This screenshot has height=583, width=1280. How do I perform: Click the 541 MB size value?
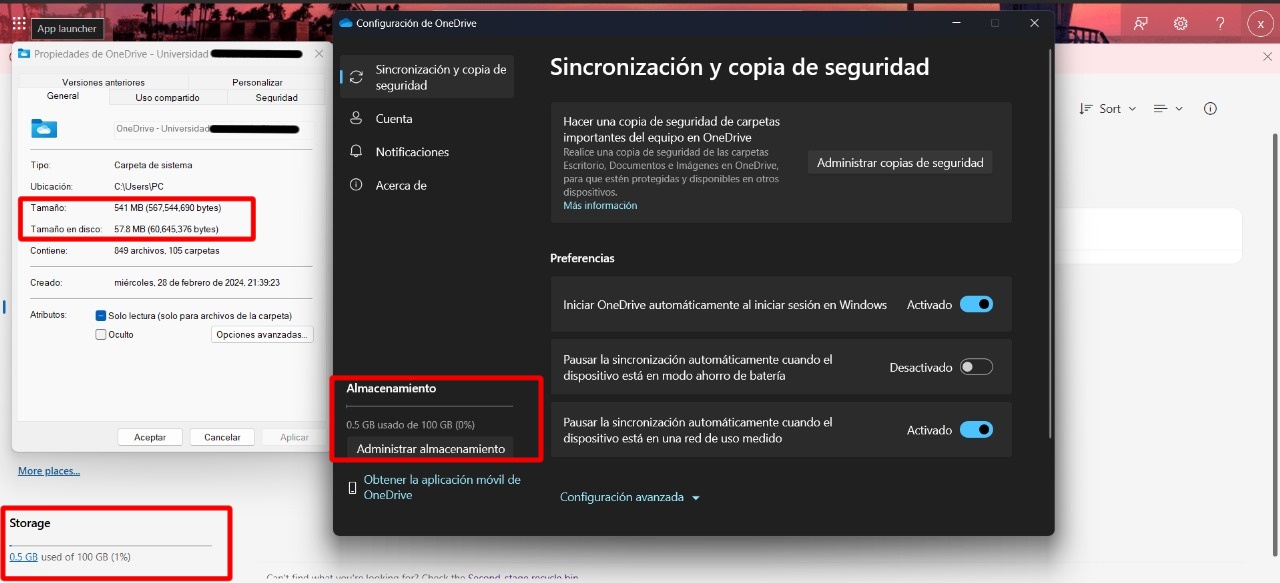tap(168, 208)
